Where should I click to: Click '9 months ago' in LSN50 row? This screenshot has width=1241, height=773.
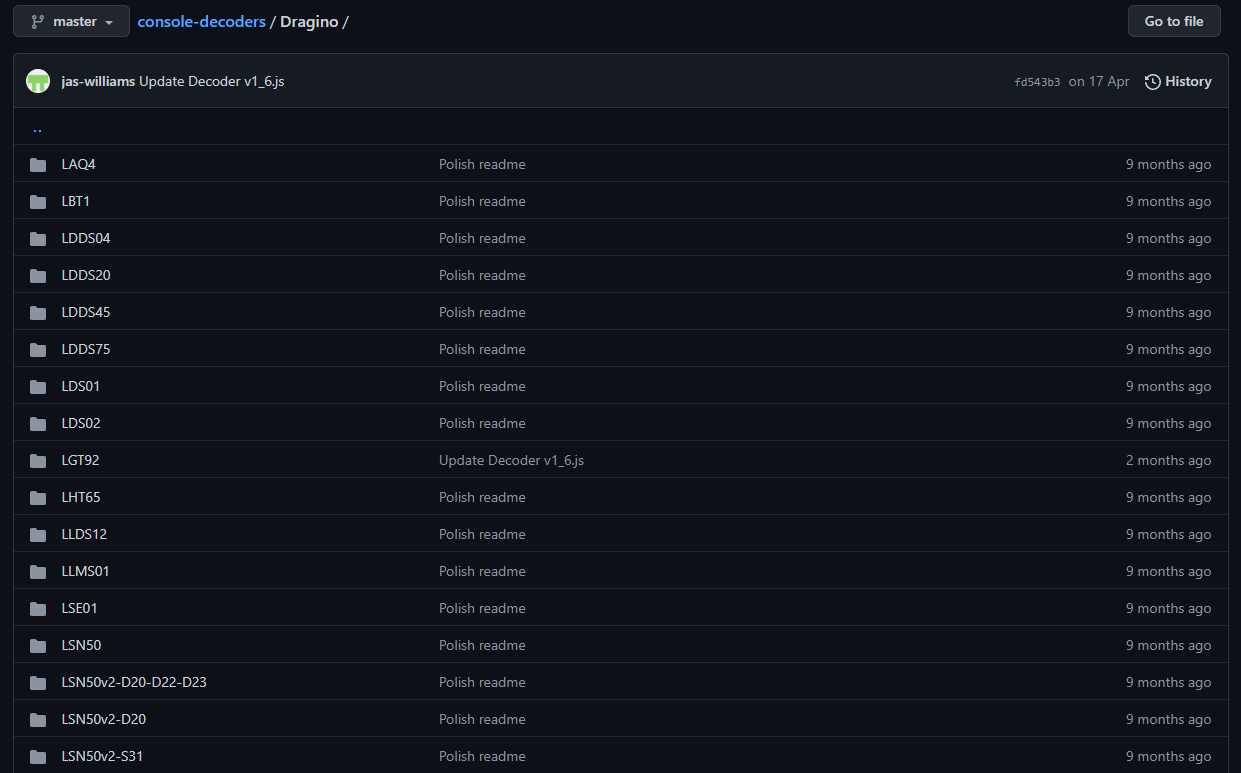pos(1168,645)
